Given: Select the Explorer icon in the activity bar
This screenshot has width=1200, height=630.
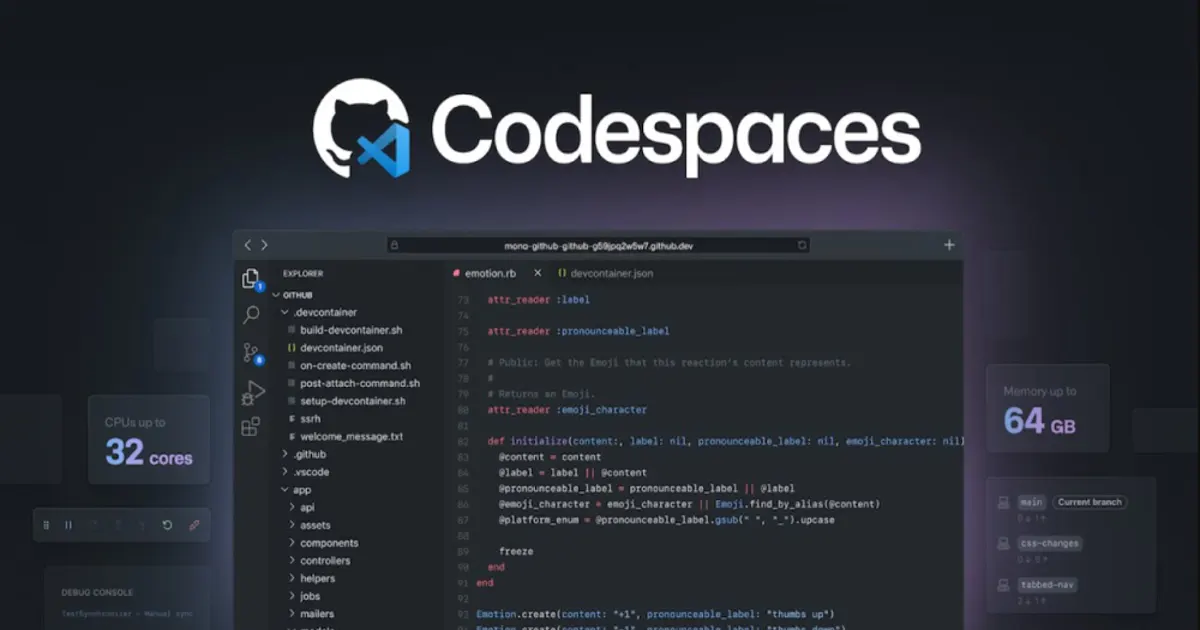Looking at the screenshot, I should tap(249, 278).
